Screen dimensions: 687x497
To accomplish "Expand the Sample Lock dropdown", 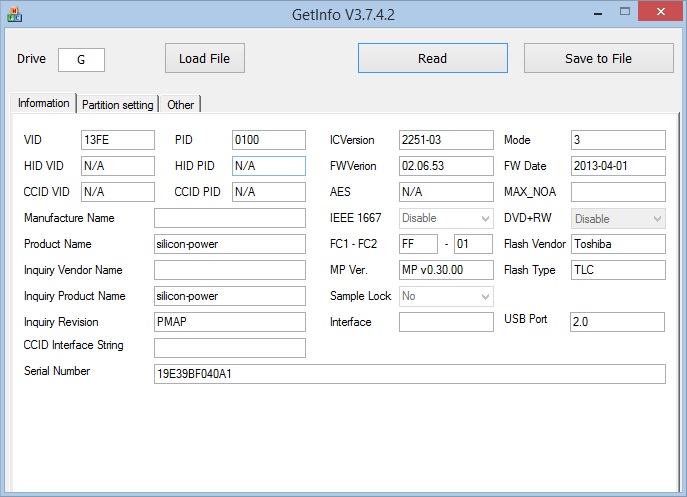I will (x=446, y=296).
